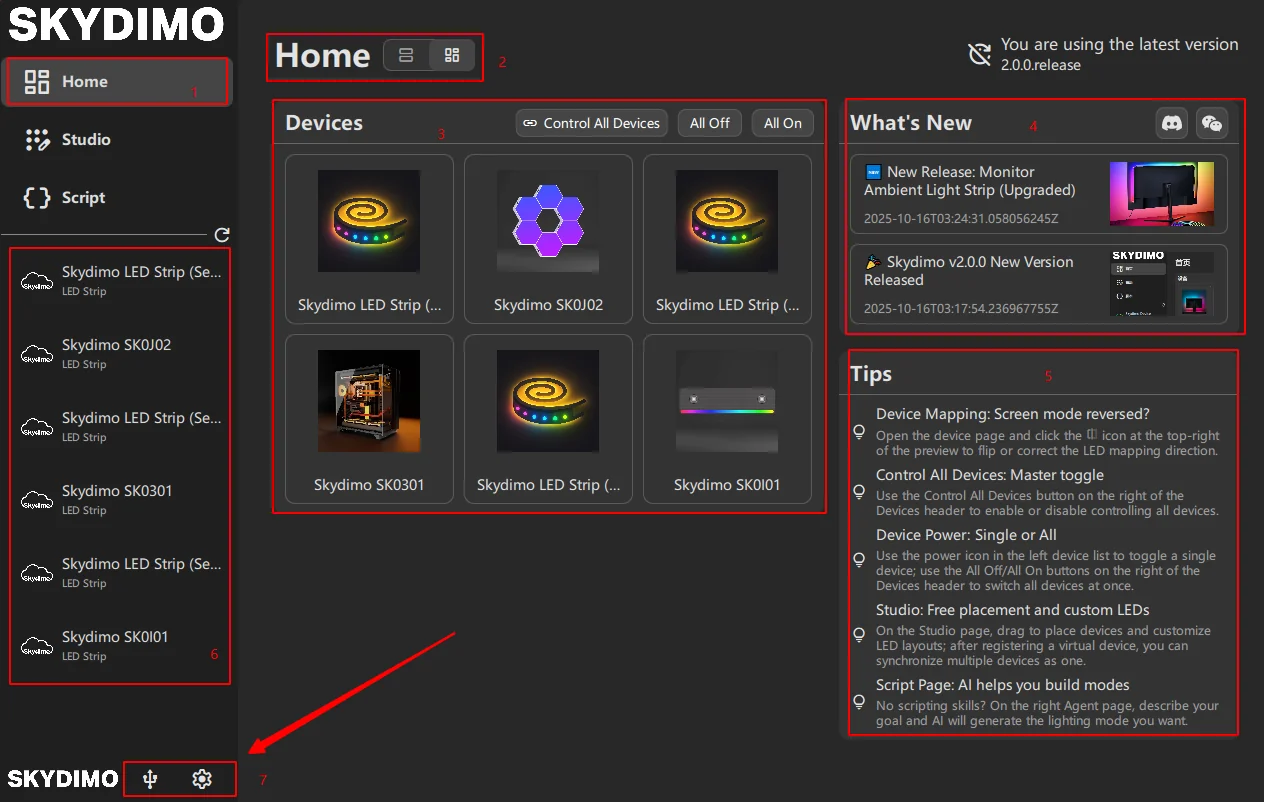
Task: Open the Skydimo SK0301 PC case card
Action: click(x=369, y=419)
